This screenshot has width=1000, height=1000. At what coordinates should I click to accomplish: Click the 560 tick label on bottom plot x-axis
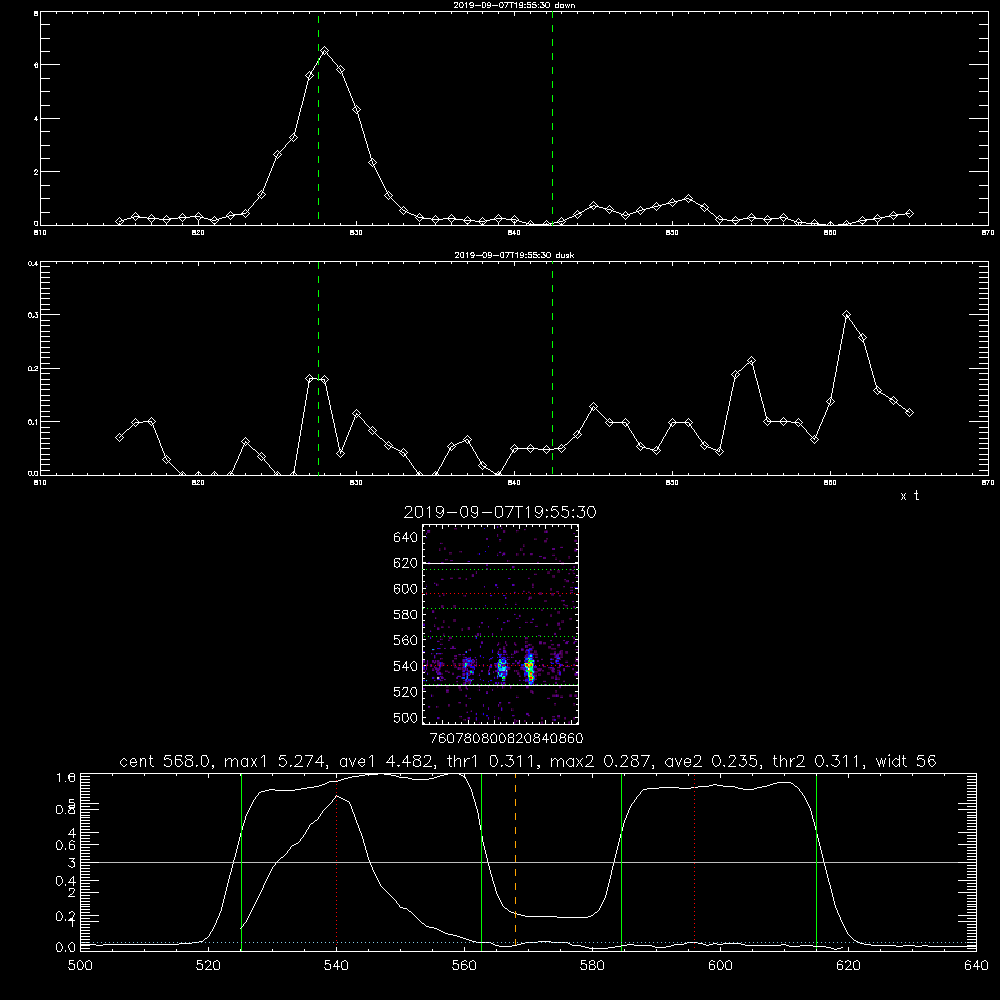click(x=464, y=966)
